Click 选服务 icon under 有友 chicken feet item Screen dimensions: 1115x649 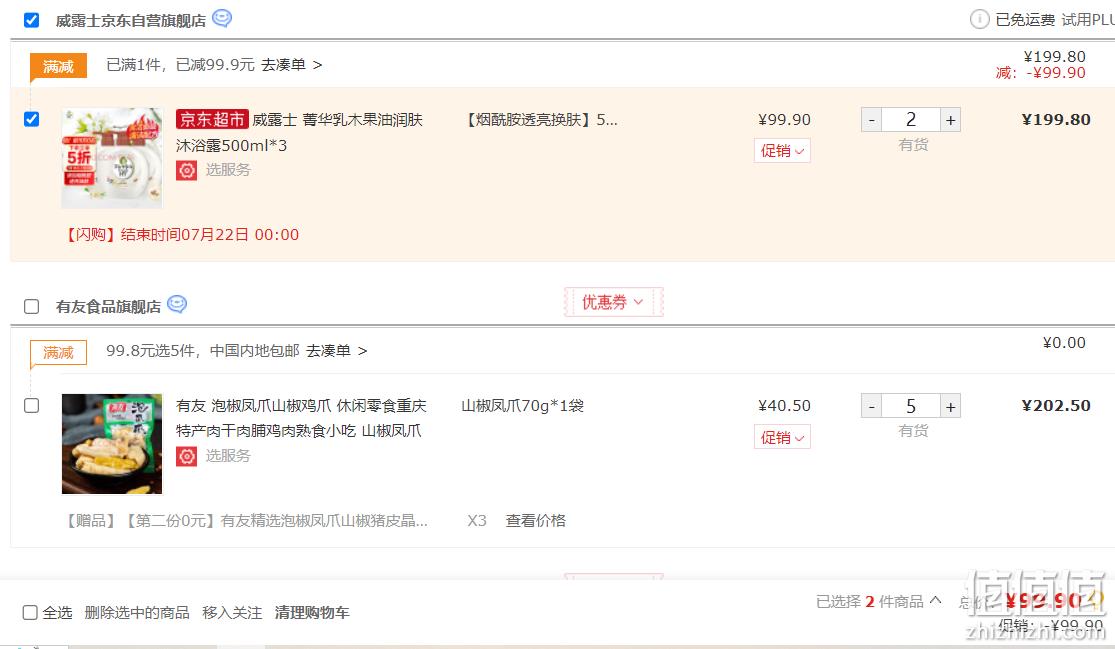(x=186, y=456)
